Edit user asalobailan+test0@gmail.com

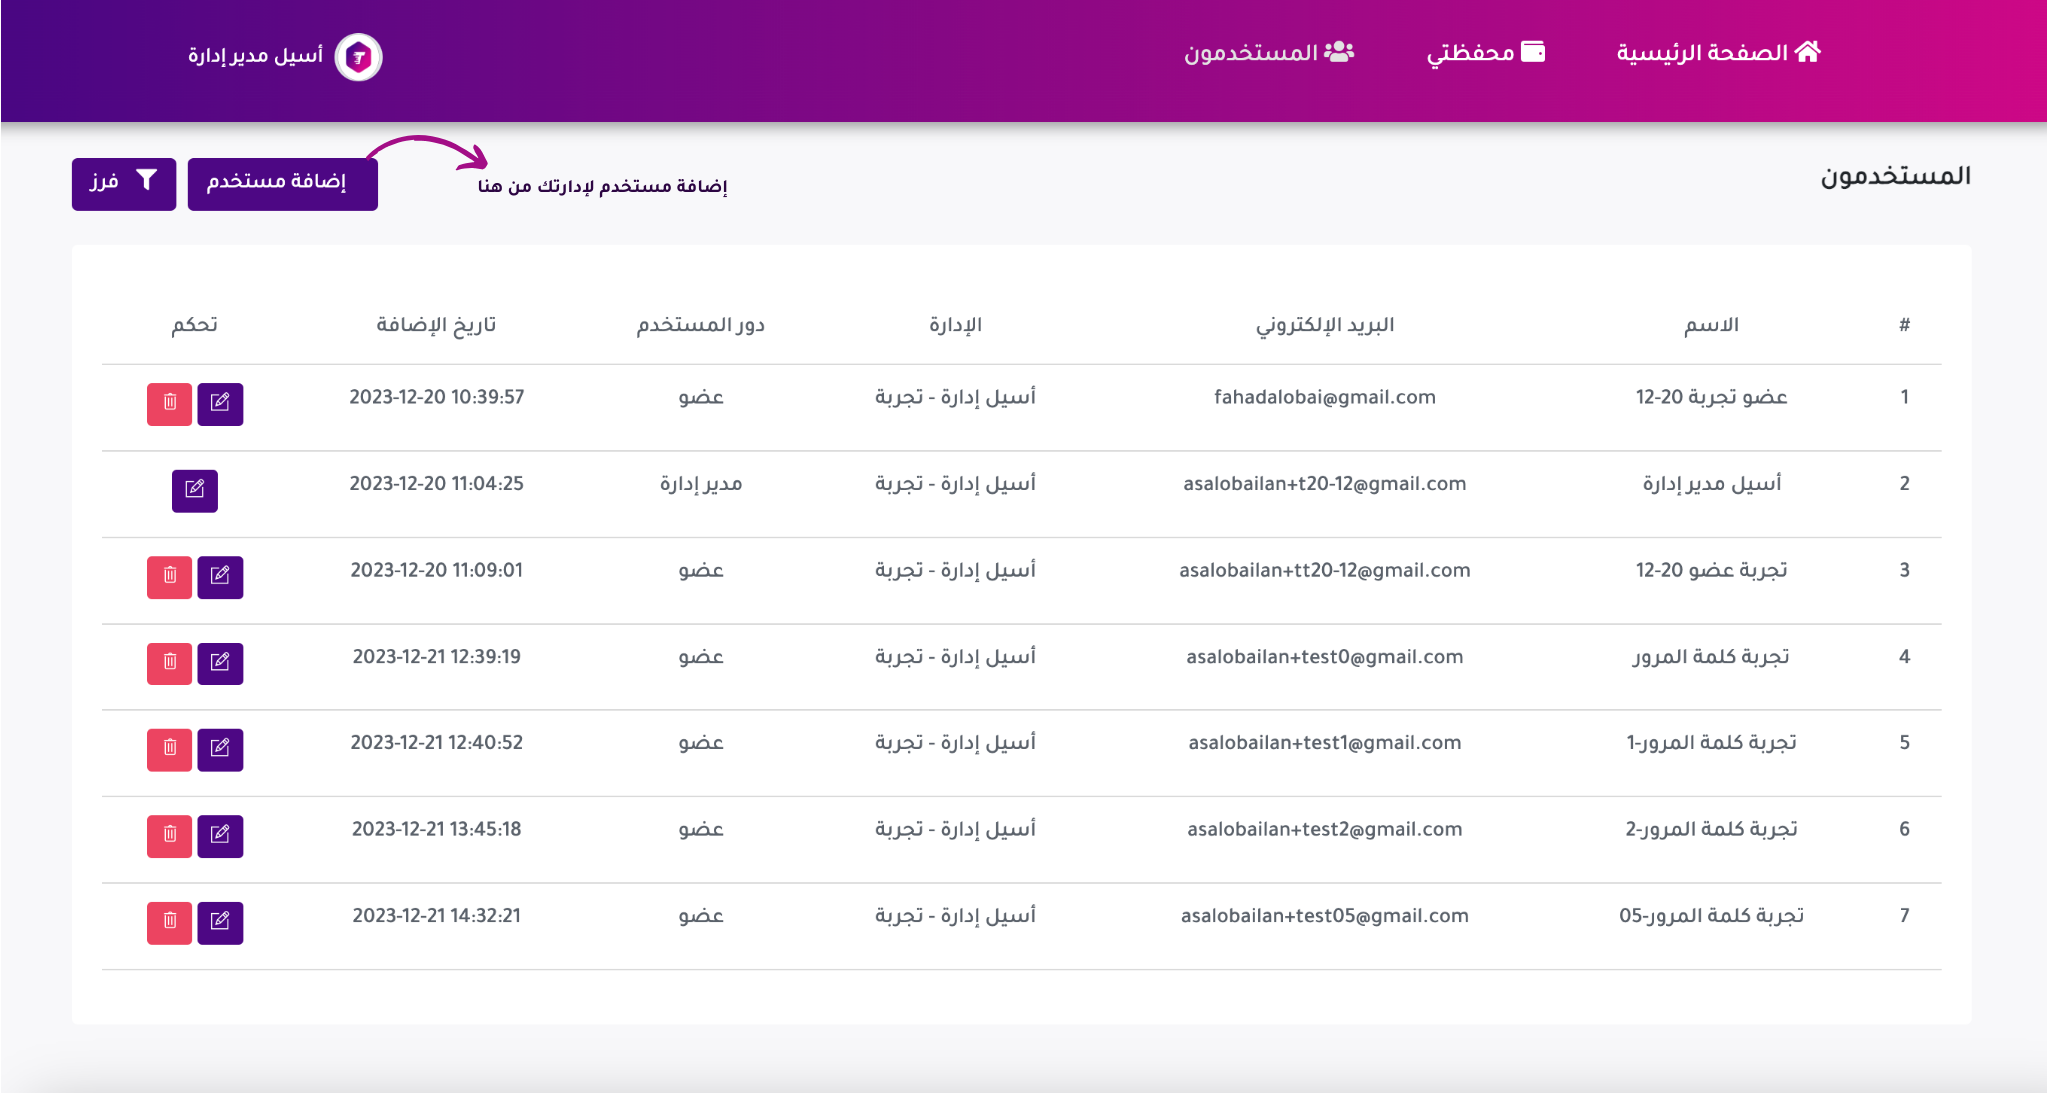click(x=220, y=663)
